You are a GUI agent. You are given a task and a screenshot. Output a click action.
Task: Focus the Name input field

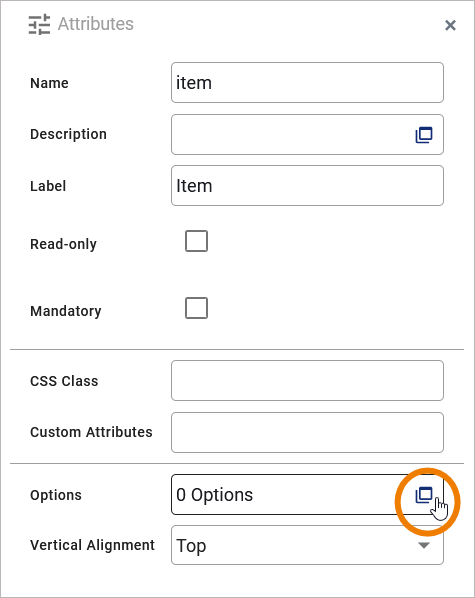coord(308,83)
